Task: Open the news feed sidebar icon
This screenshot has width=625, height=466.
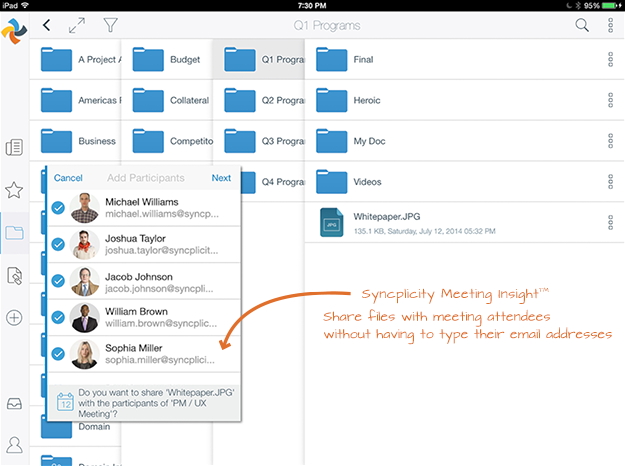Action: coord(14,147)
